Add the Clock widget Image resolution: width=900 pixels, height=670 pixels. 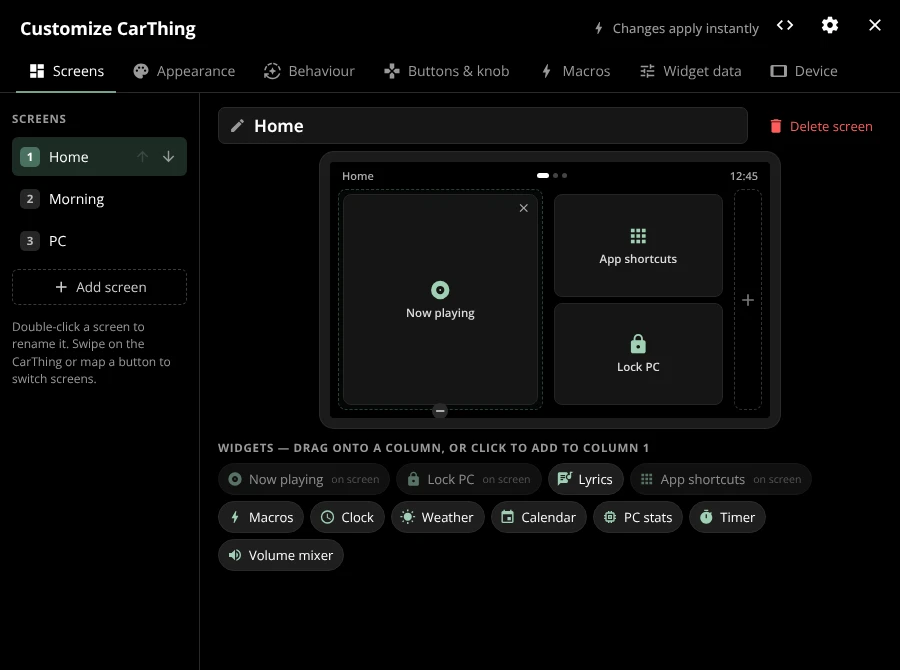[x=347, y=517]
